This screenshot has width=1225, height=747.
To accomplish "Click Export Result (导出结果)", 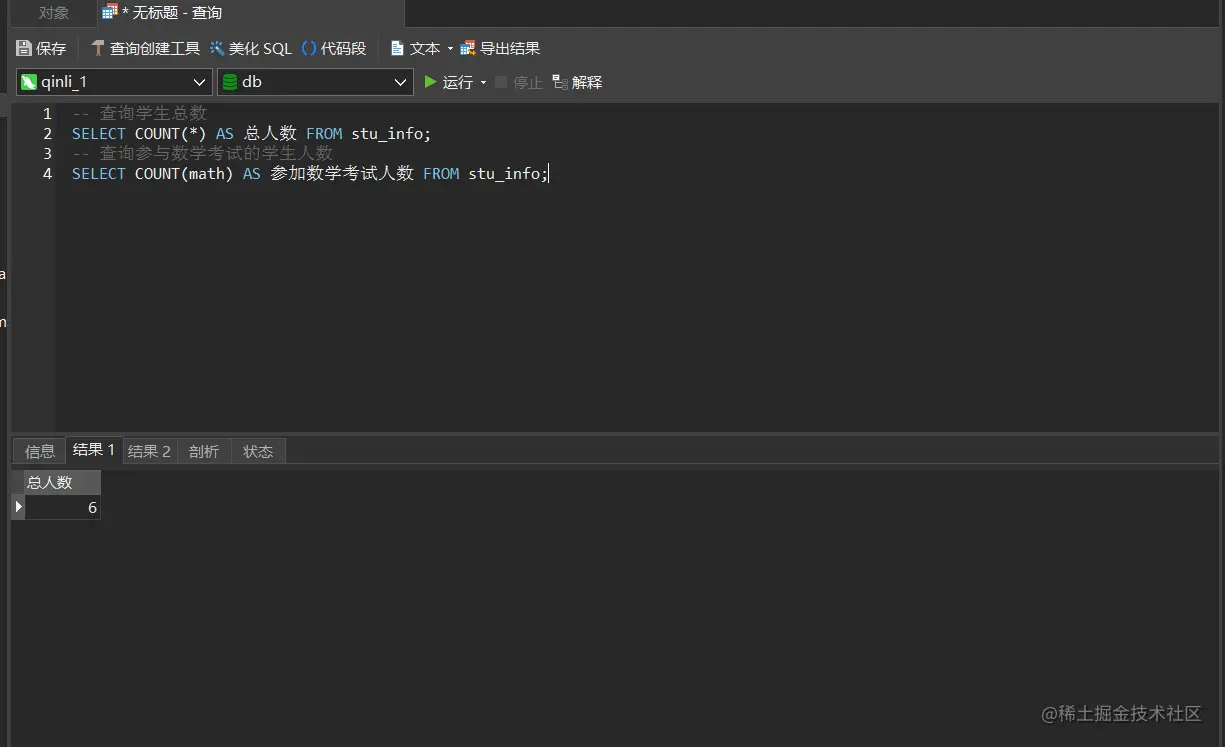I will [x=500, y=48].
